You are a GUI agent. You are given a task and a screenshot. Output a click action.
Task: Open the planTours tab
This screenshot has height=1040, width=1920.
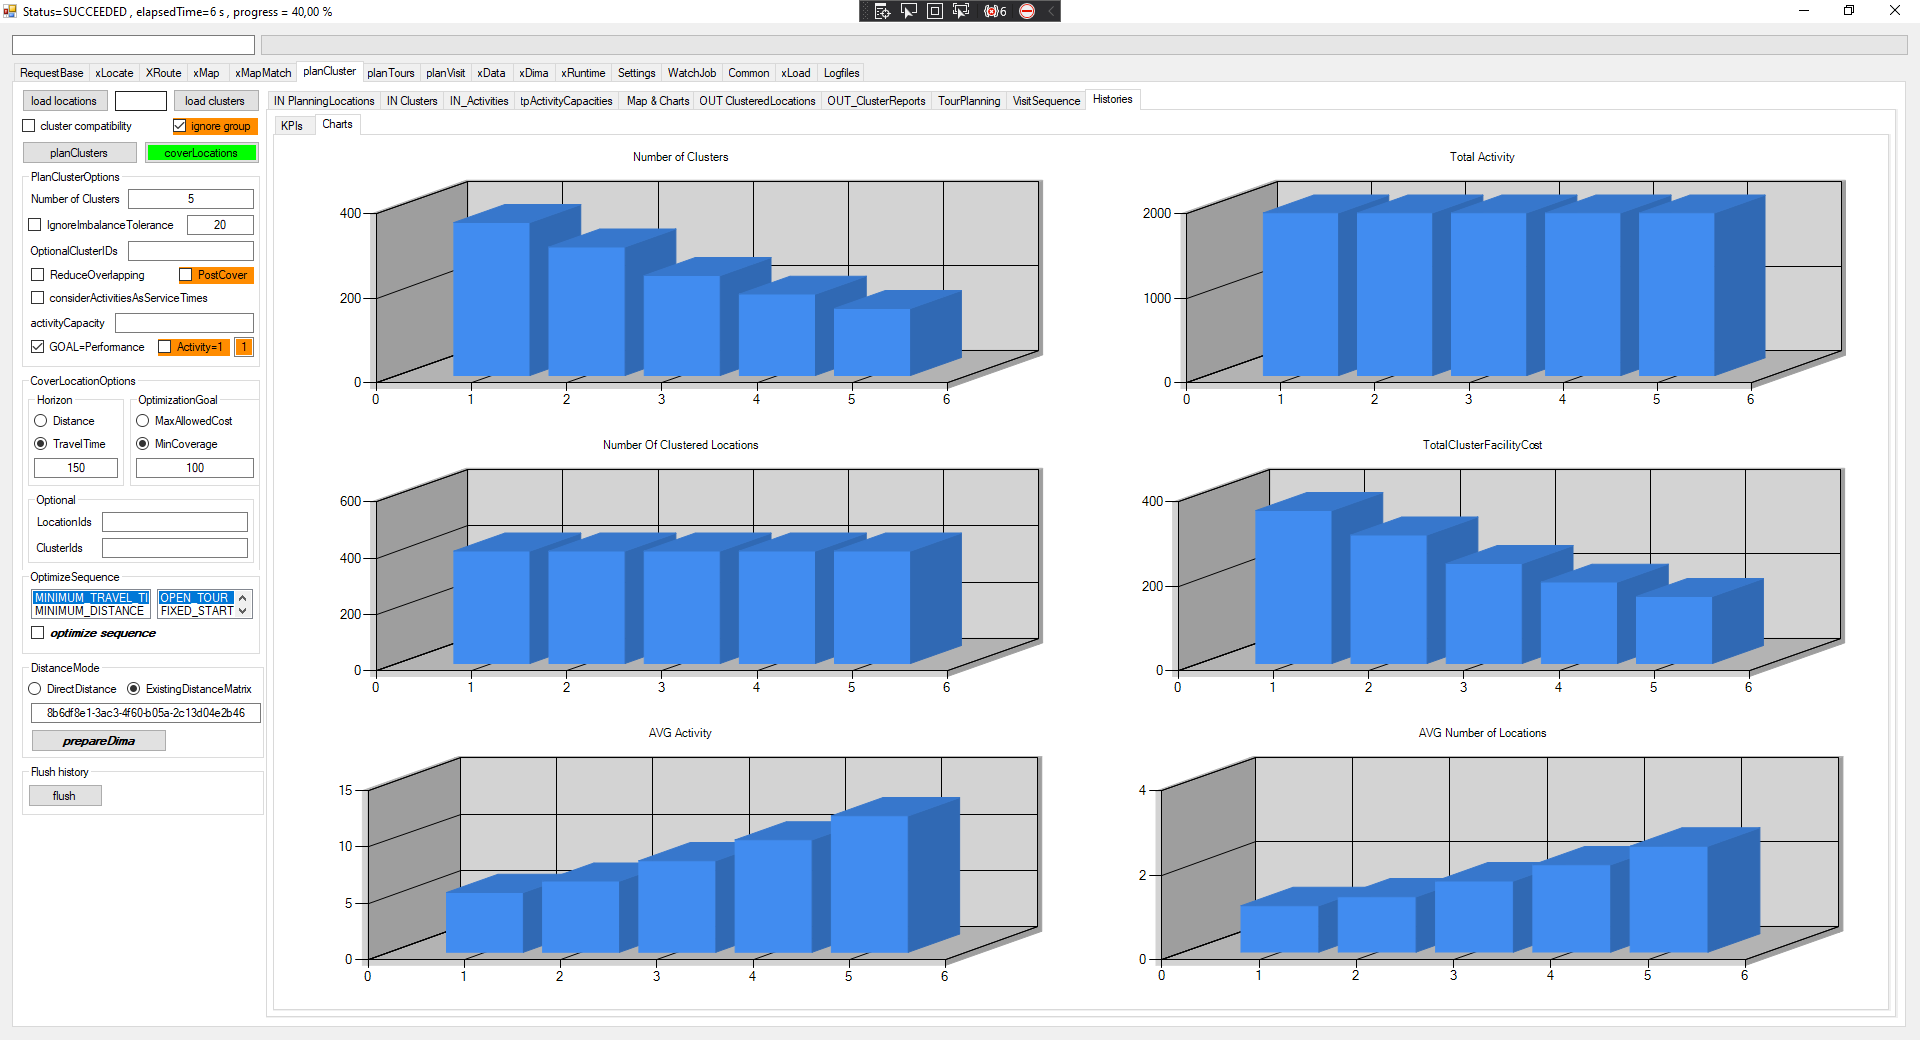[390, 73]
